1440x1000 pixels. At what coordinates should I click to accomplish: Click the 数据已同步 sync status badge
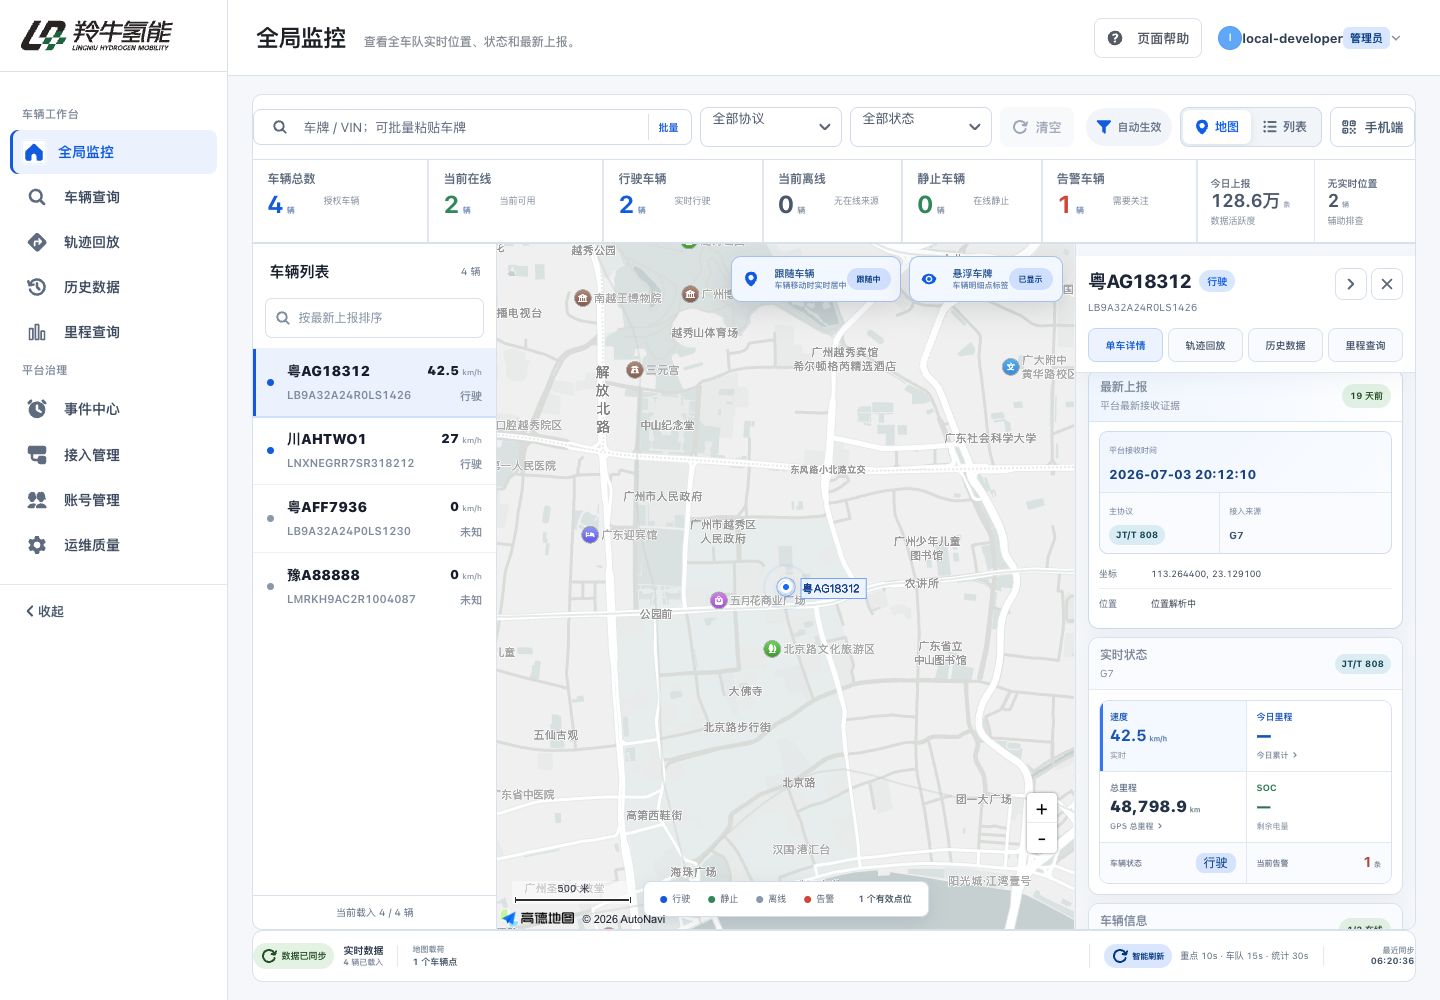[x=294, y=956]
